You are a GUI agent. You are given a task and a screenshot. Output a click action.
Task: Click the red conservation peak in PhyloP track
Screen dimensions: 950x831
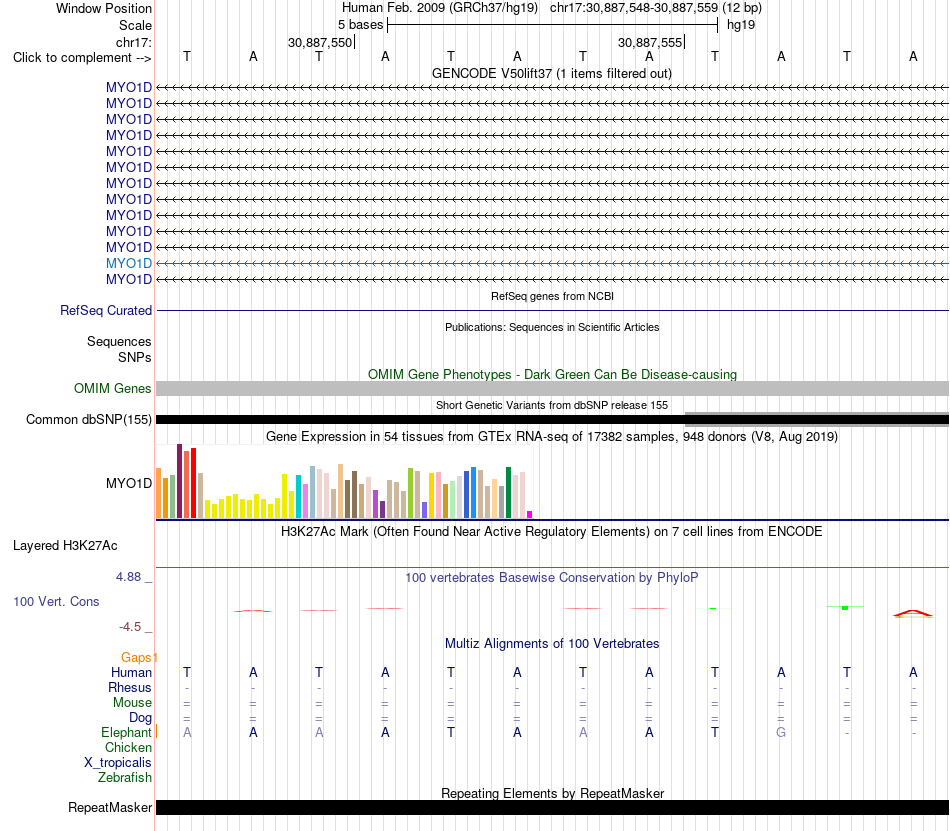click(913, 614)
